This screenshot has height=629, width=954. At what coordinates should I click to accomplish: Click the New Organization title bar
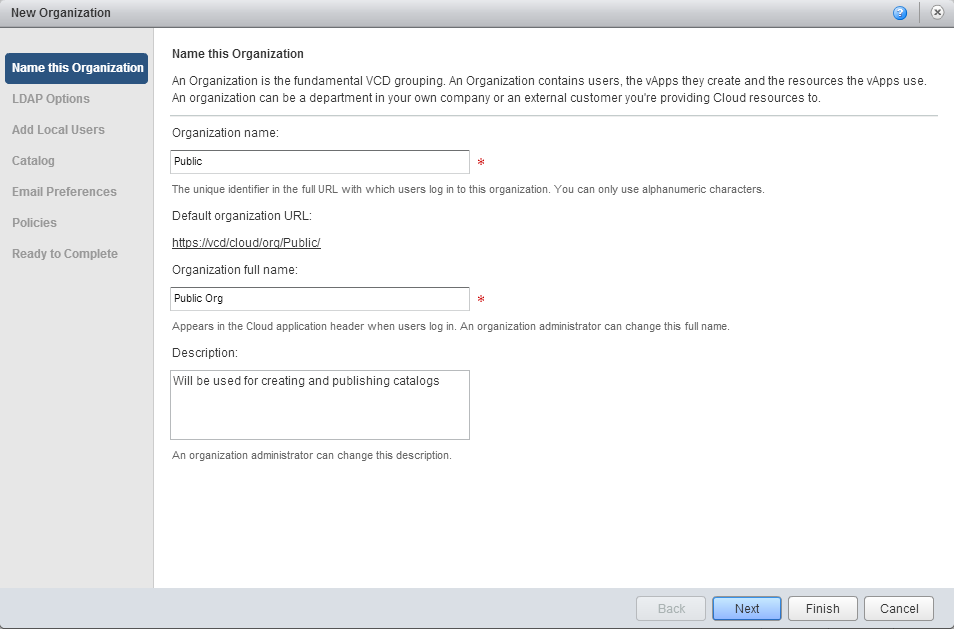coord(400,13)
